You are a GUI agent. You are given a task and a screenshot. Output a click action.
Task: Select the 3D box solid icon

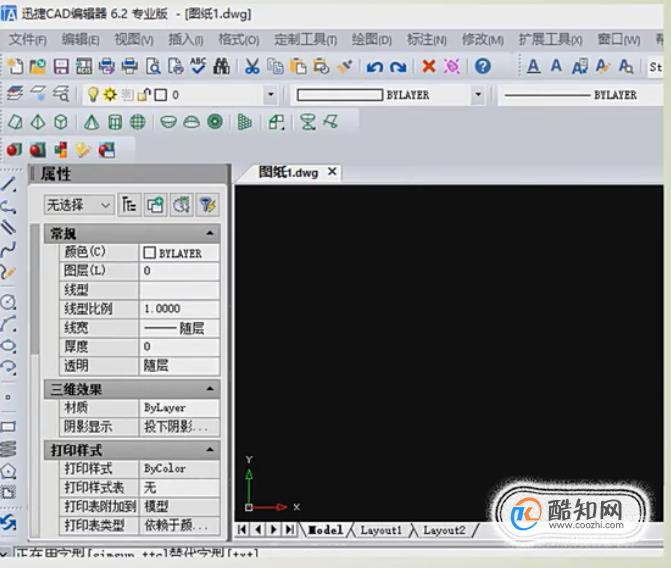tap(61, 122)
